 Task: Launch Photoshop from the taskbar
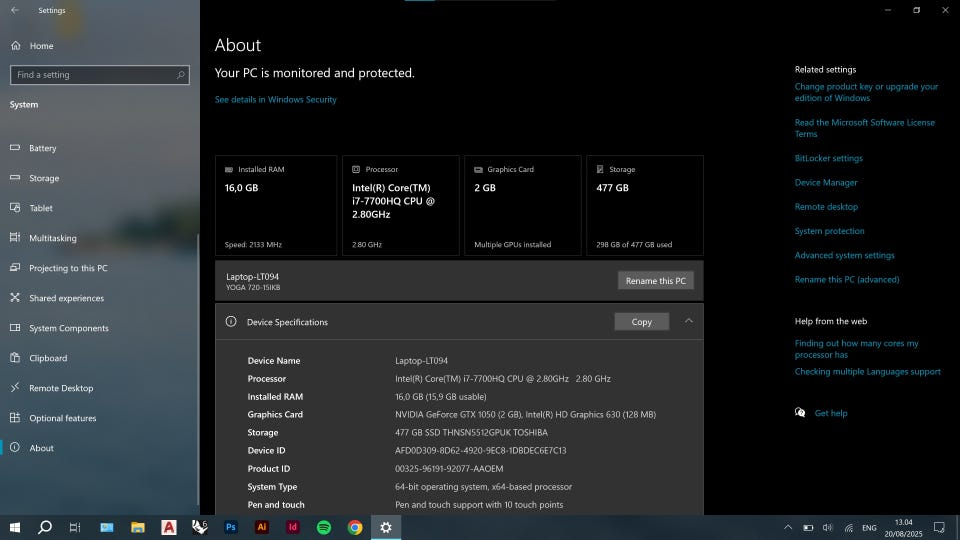[x=231, y=527]
